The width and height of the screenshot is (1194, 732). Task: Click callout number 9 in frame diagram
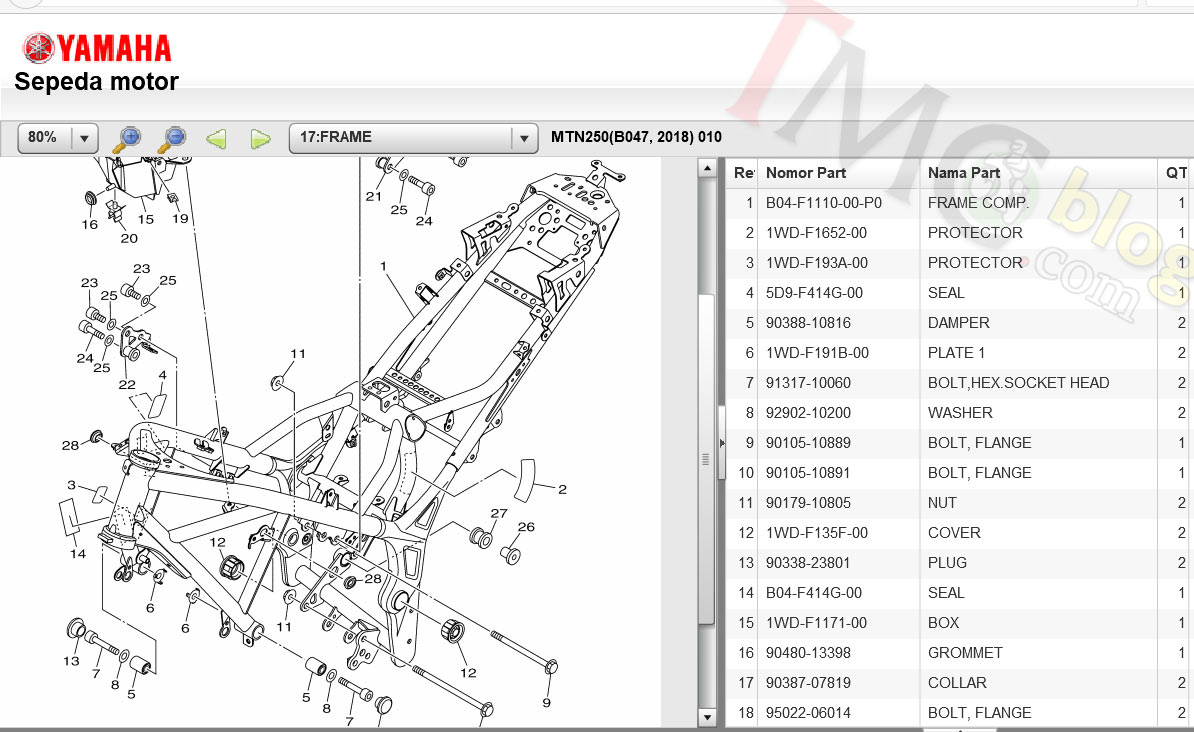[546, 702]
